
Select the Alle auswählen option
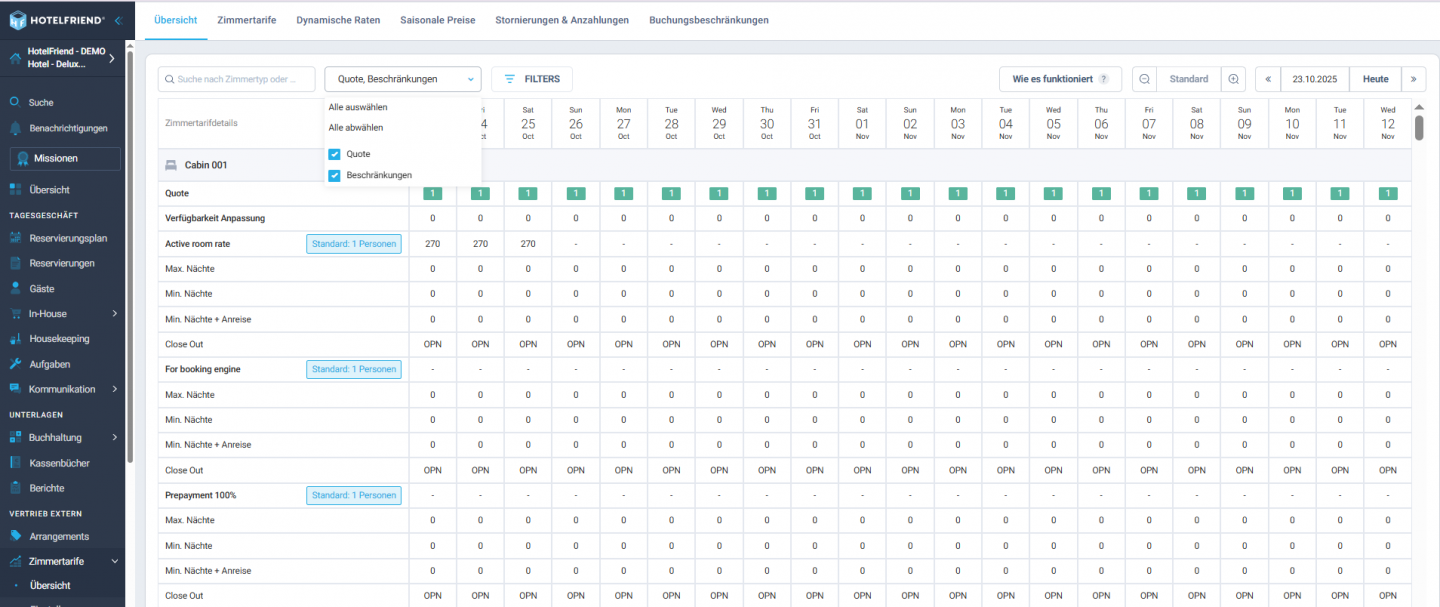tap(358, 107)
